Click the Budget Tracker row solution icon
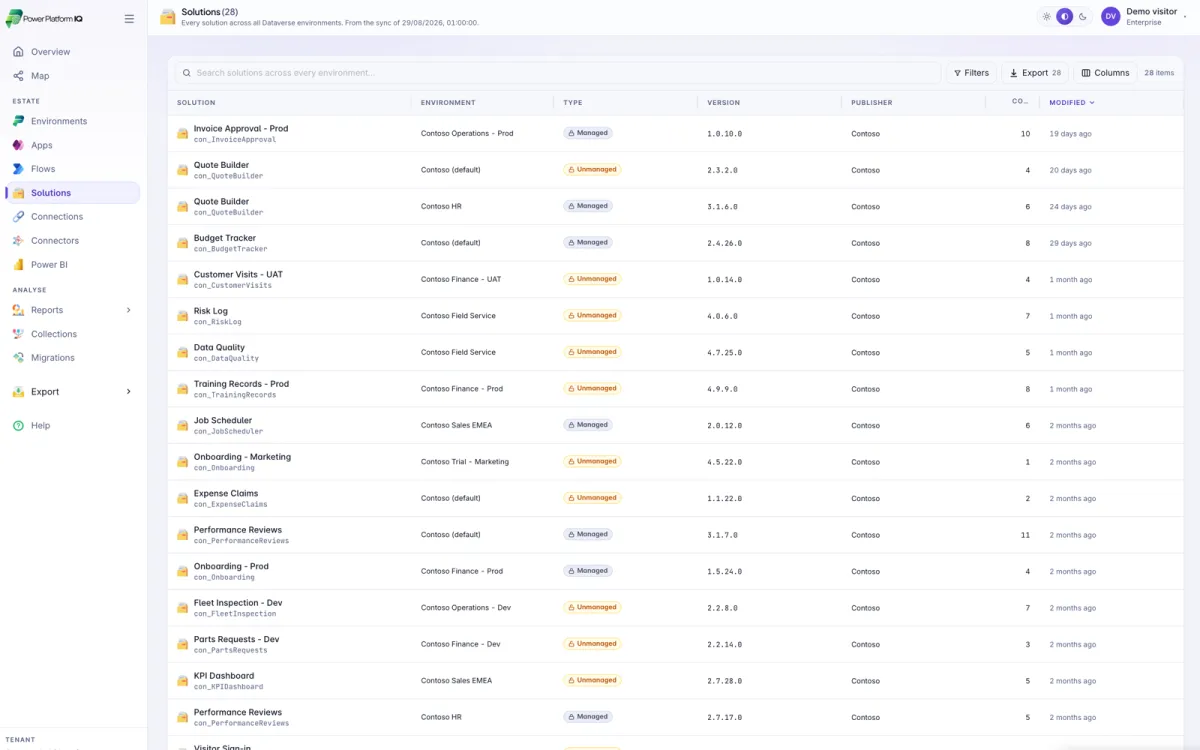 tap(183, 243)
